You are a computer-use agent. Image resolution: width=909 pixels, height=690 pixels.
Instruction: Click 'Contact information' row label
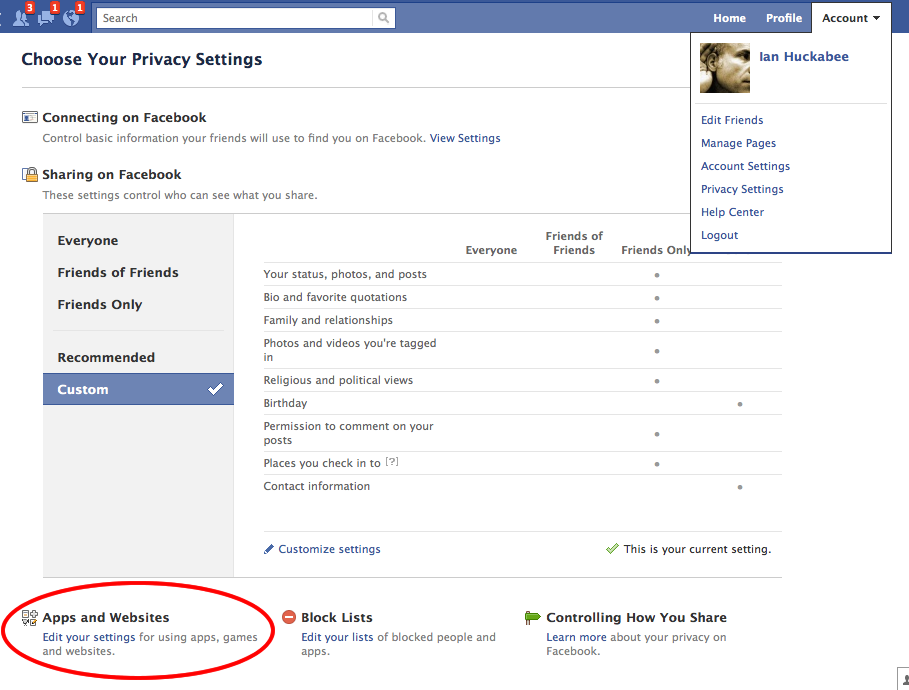pos(317,486)
